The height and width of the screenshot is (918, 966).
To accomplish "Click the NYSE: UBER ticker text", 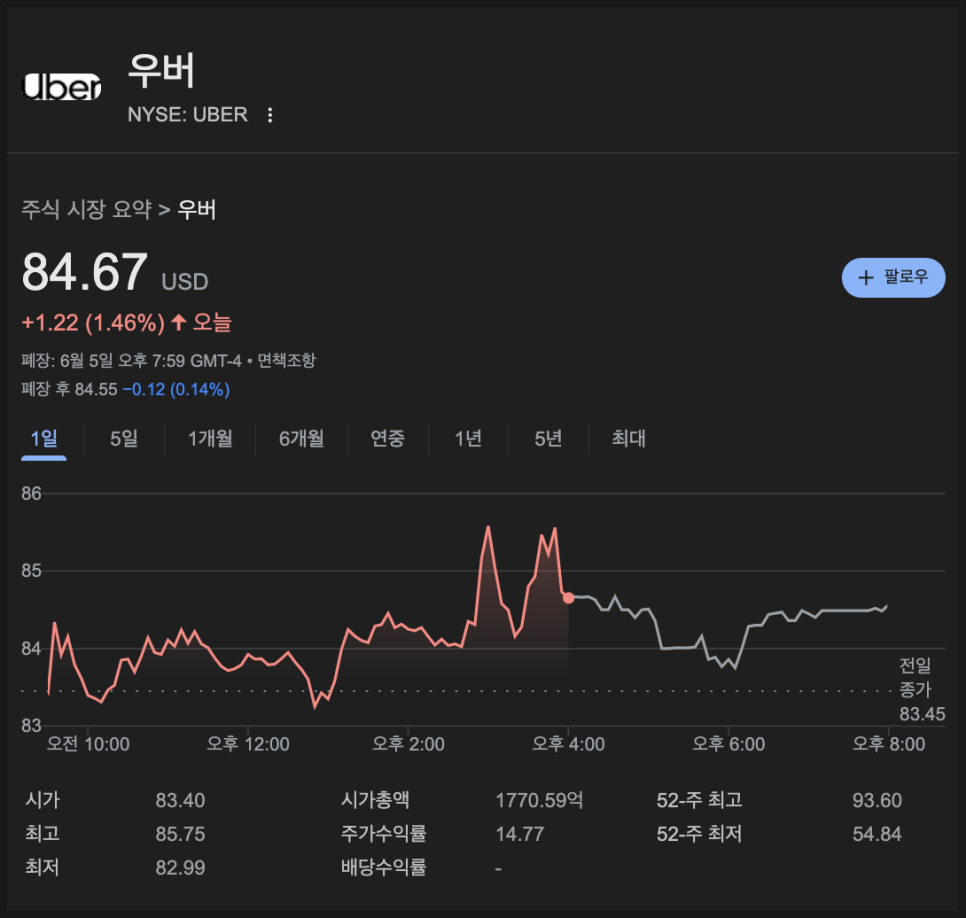I will [x=187, y=115].
